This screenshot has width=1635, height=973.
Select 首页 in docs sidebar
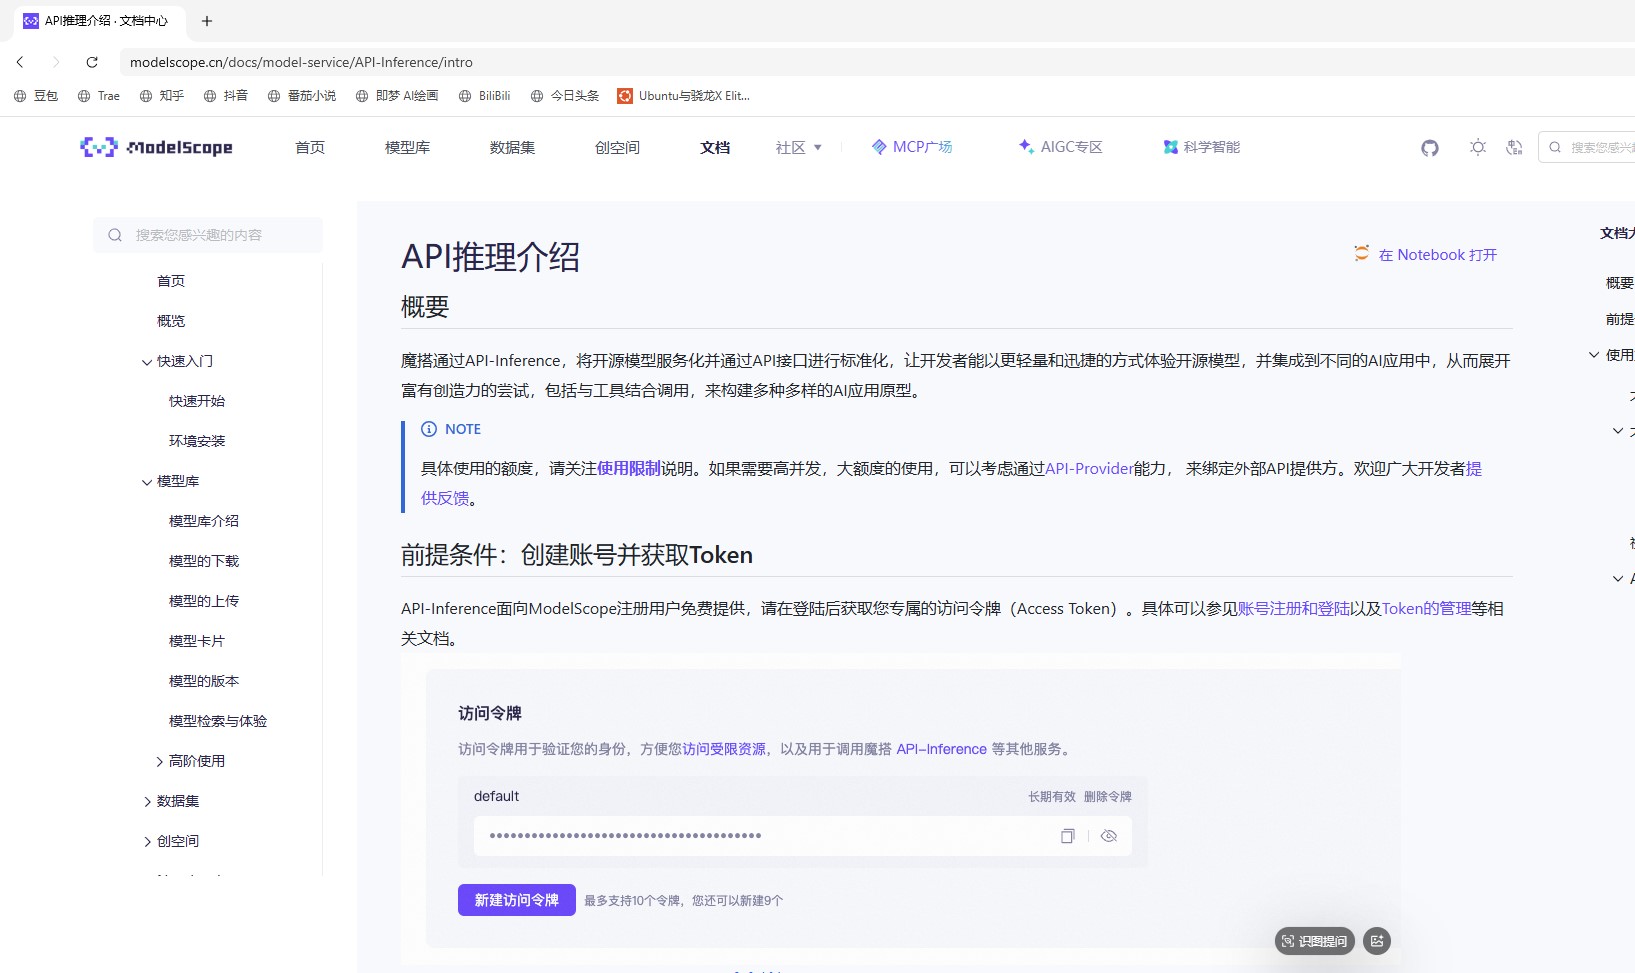171,281
